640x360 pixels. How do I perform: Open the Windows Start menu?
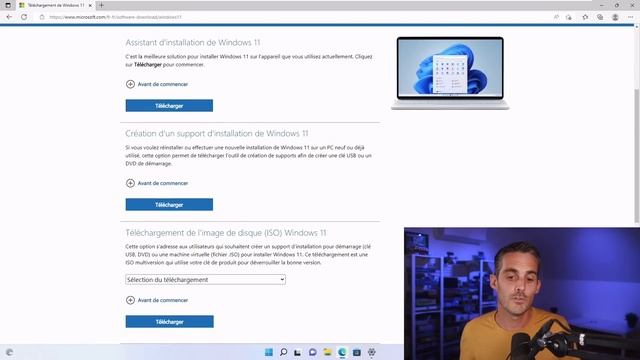pyautogui.click(x=269, y=352)
